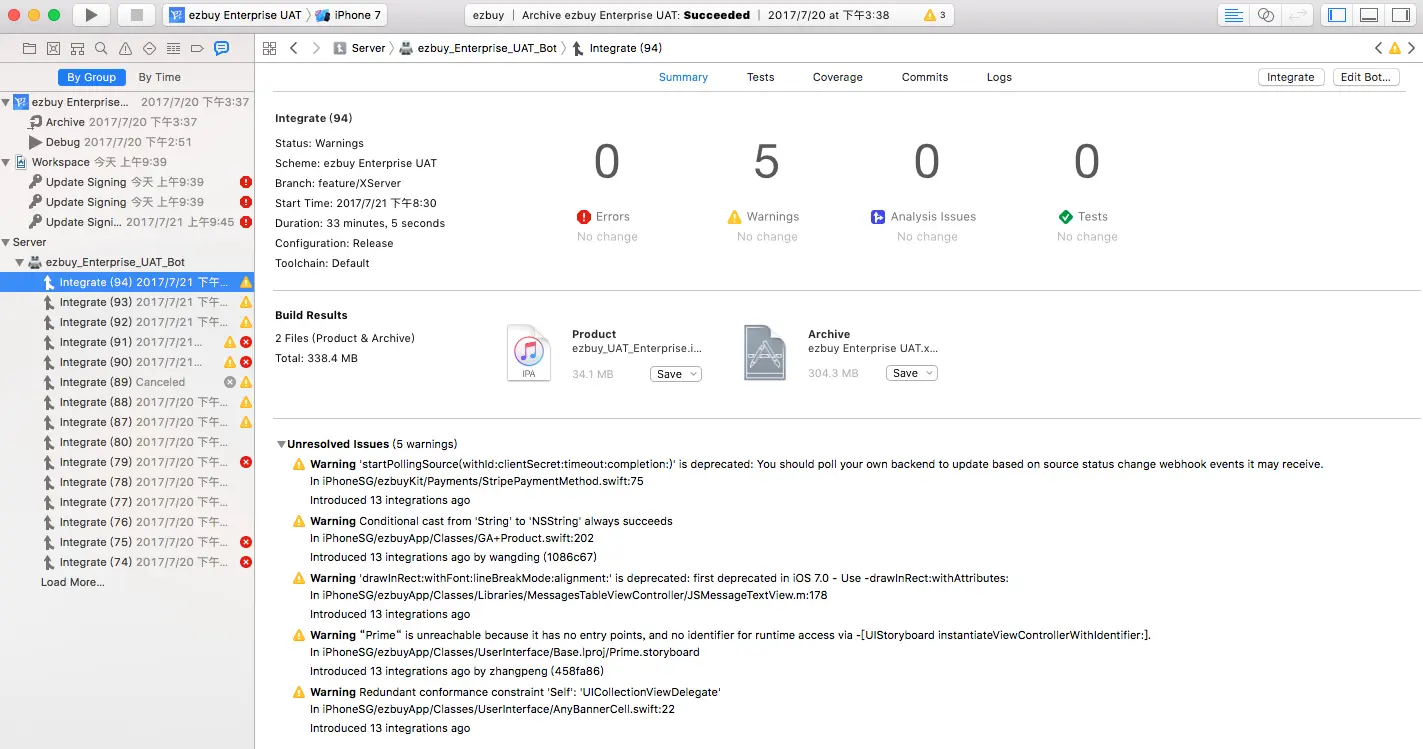Open the Breakpoint navigator icon
1423x749 pixels.
(x=197, y=48)
